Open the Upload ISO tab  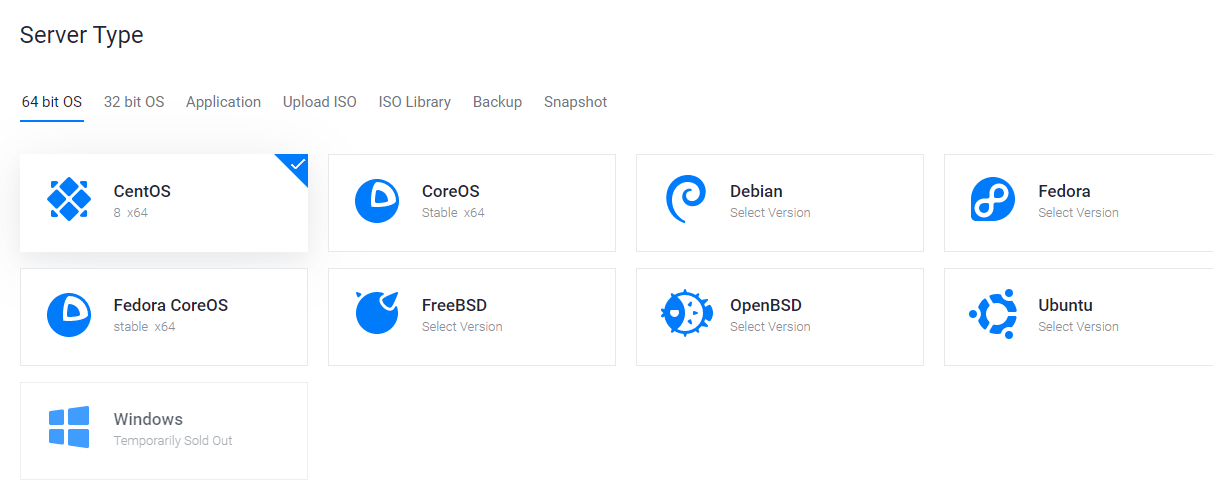(320, 102)
